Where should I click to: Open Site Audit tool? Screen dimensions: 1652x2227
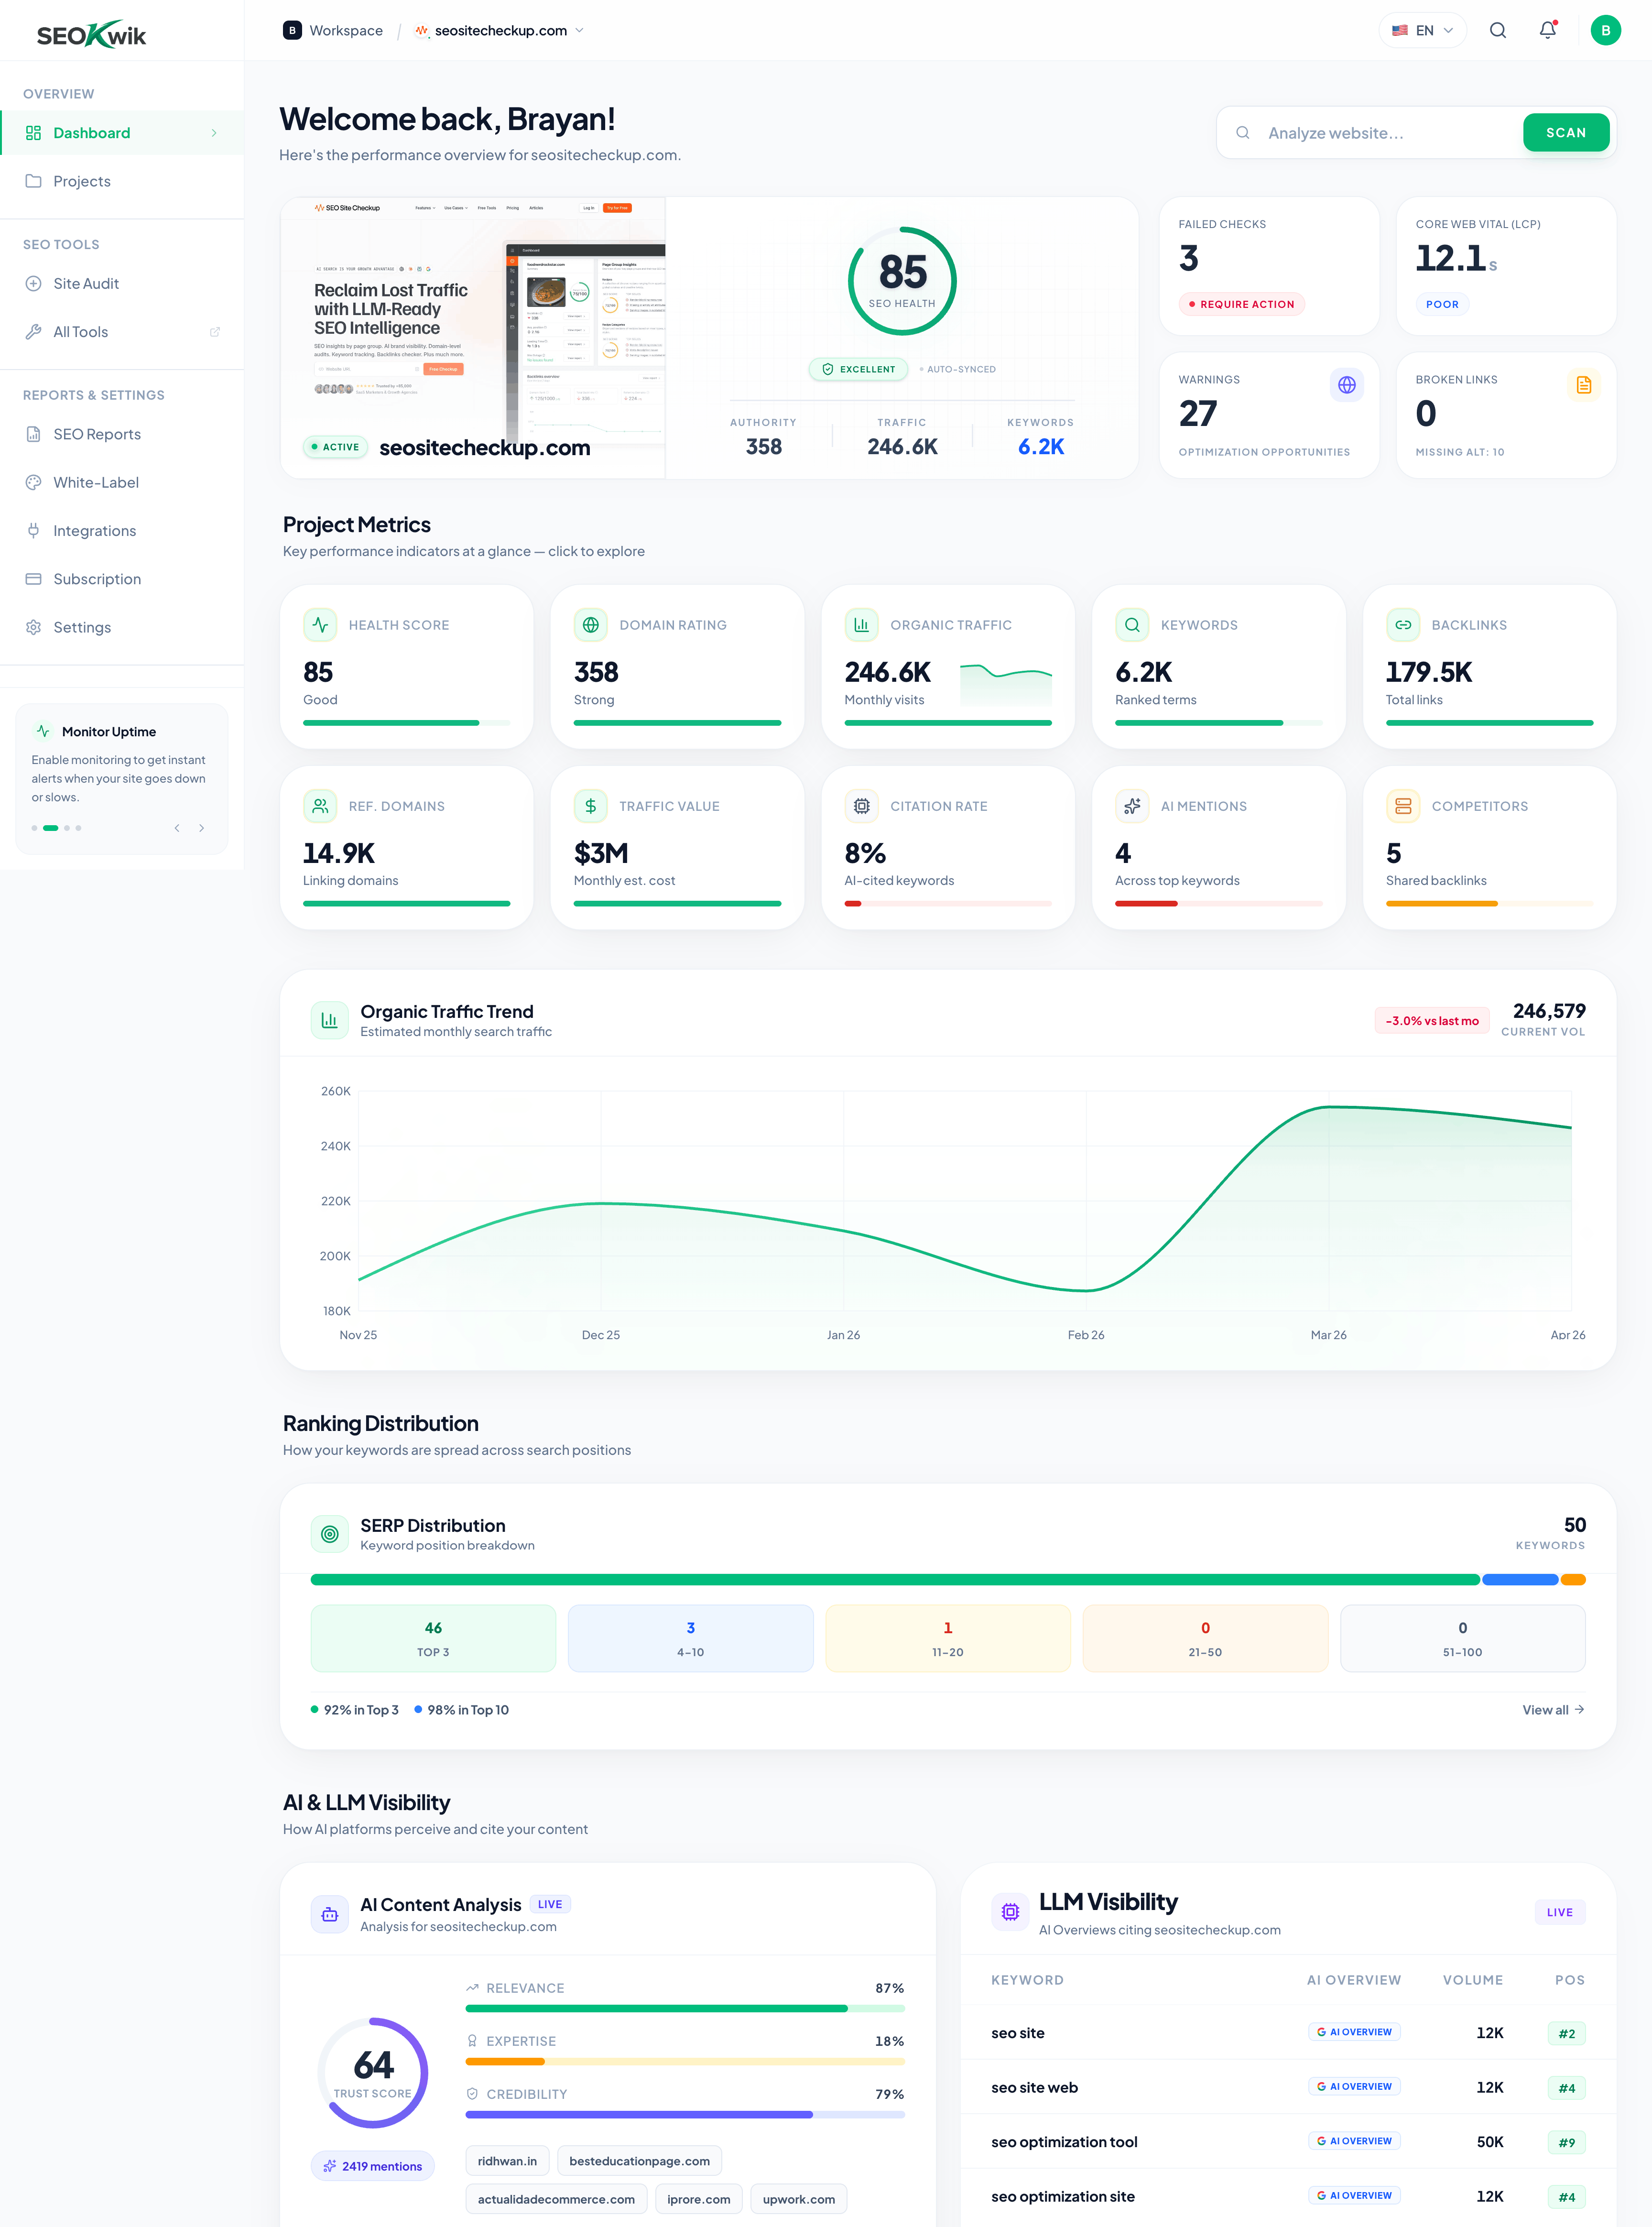[x=122, y=284]
